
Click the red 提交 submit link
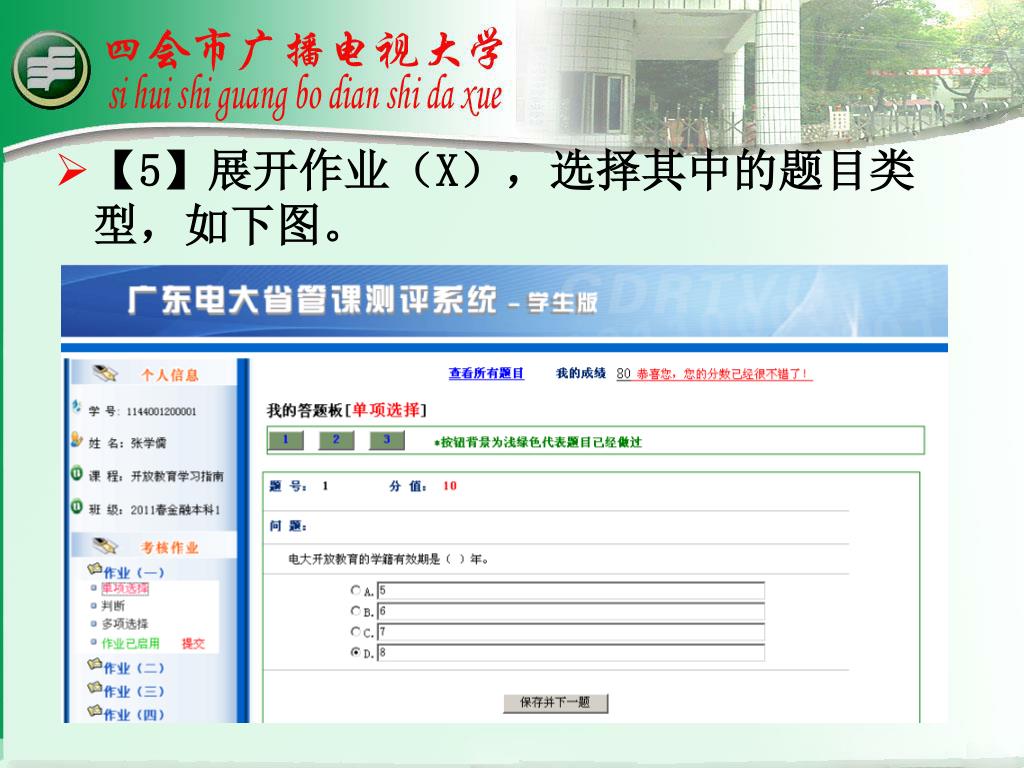pos(193,643)
